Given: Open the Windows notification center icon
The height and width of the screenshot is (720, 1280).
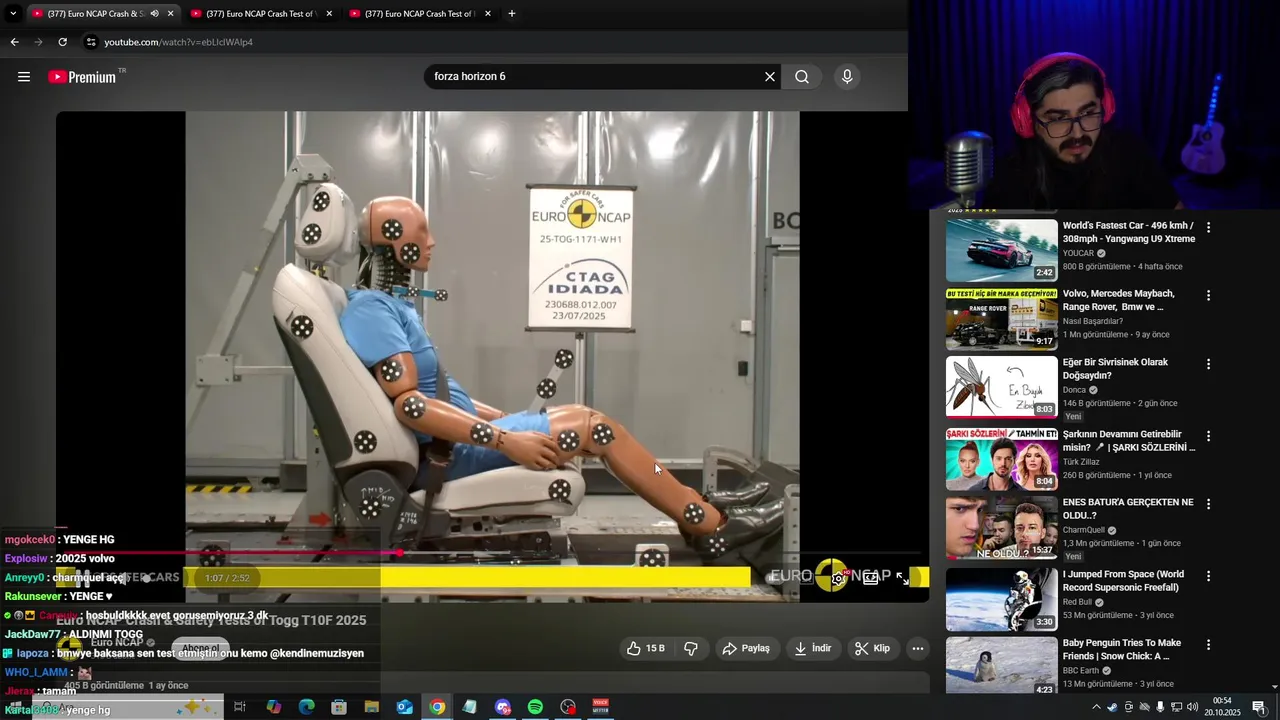Looking at the screenshot, I should pyautogui.click(x=1259, y=707).
